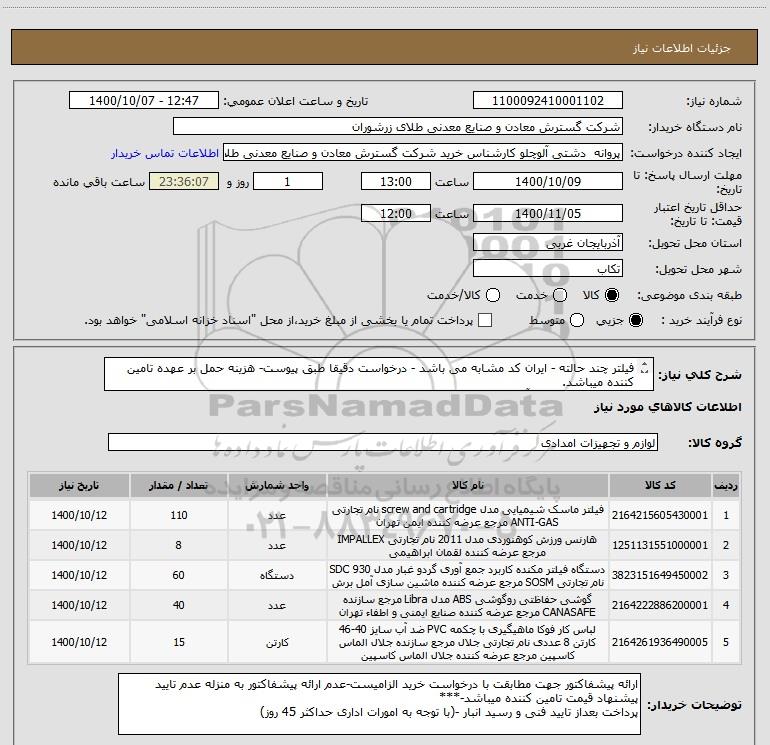Toggle Islamic treasury bonds payment checkbox

[485, 320]
